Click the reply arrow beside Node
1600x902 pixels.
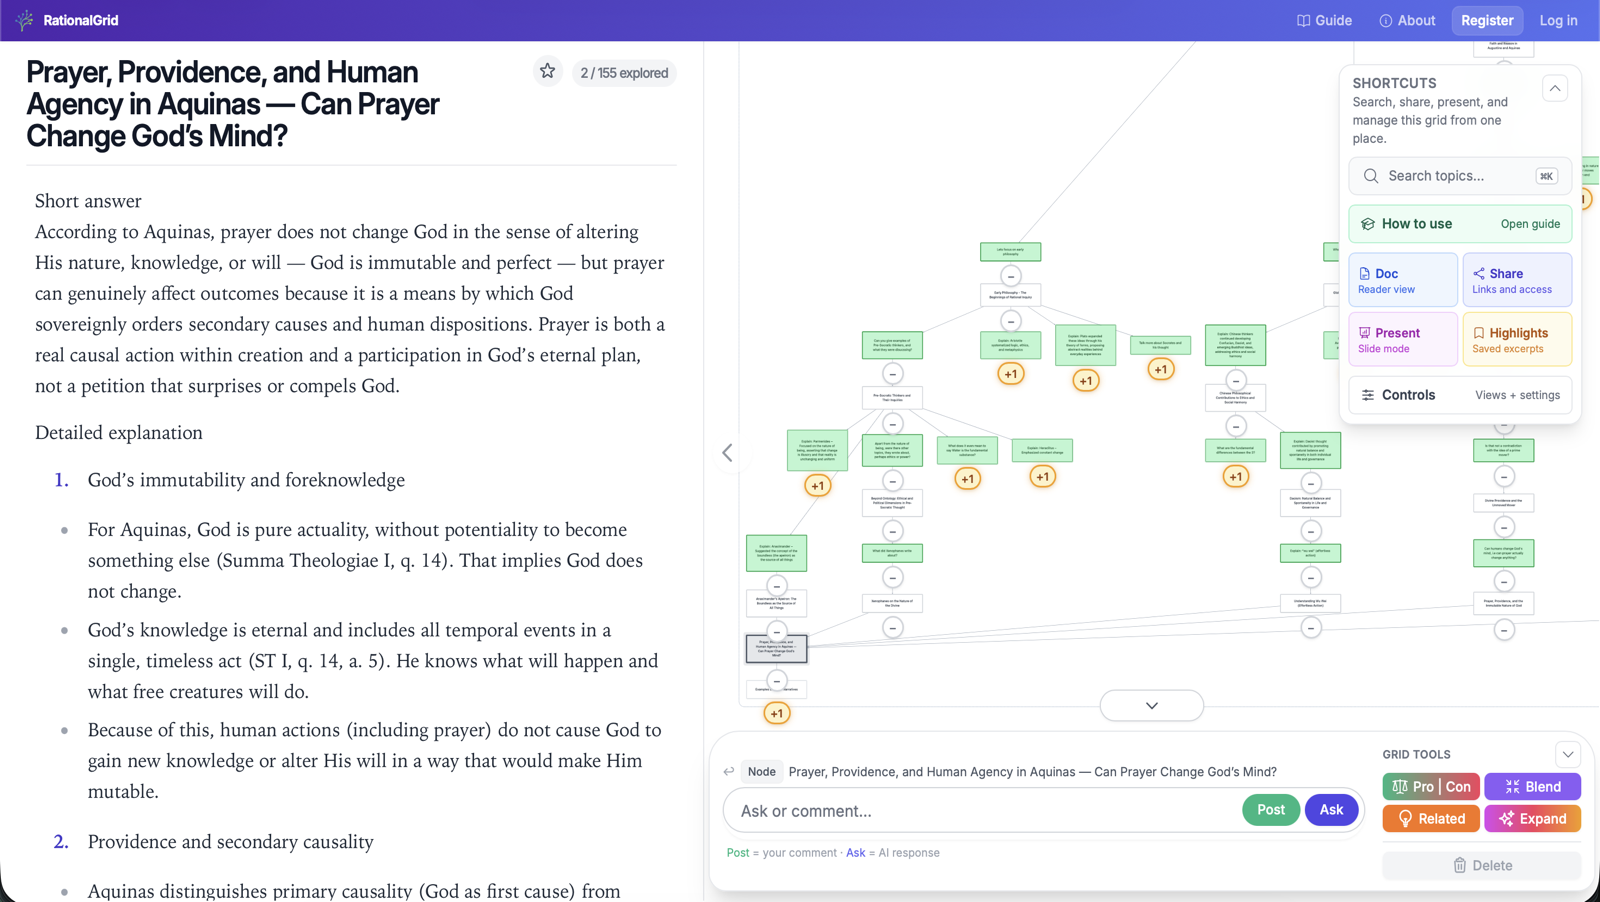coord(729,771)
